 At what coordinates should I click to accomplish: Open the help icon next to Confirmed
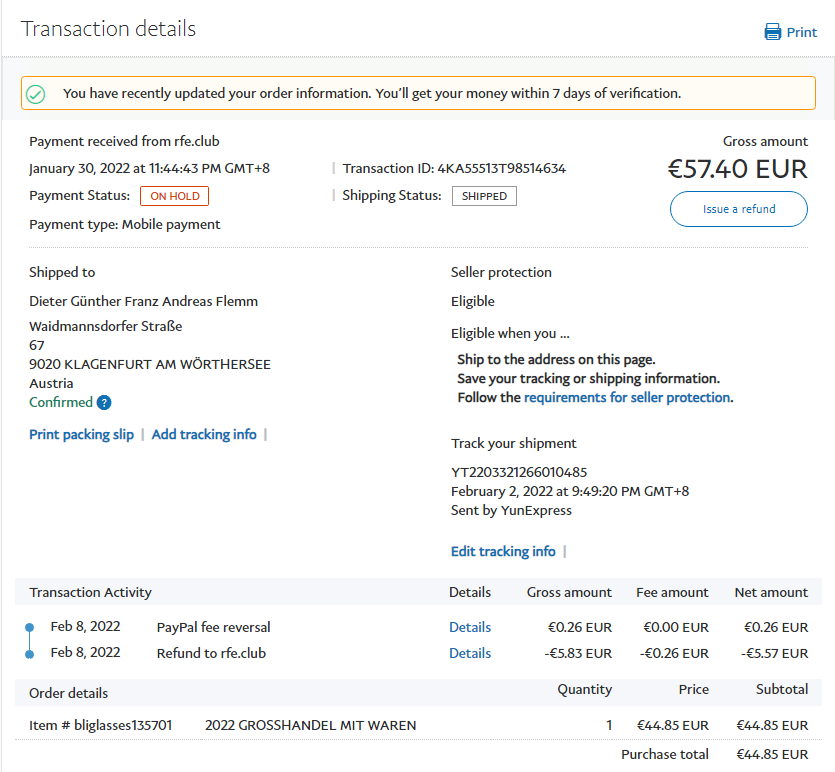point(104,403)
